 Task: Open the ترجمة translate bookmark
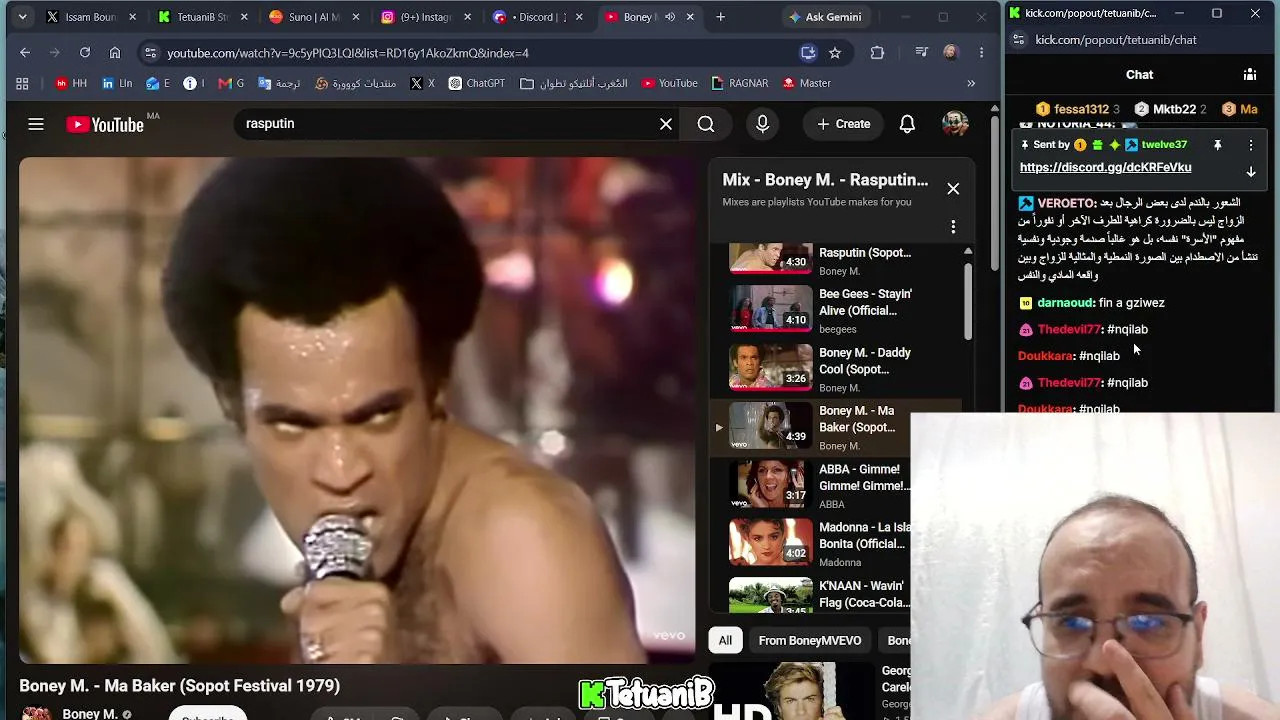279,84
